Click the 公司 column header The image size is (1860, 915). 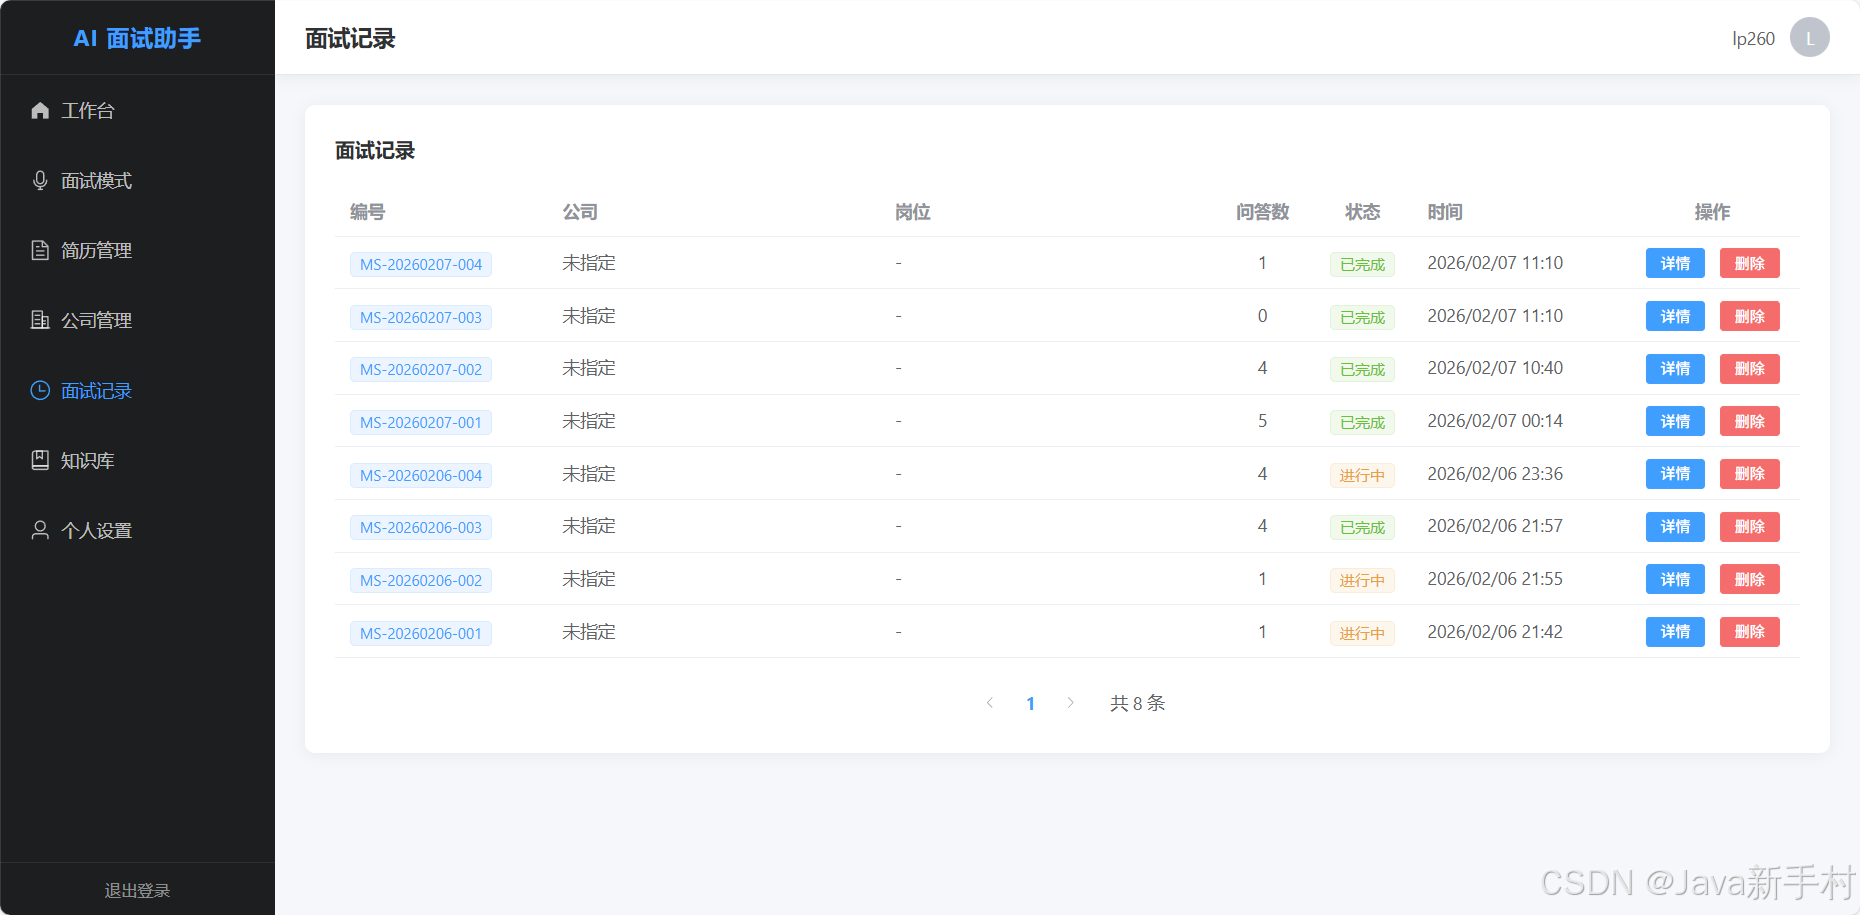tap(580, 211)
